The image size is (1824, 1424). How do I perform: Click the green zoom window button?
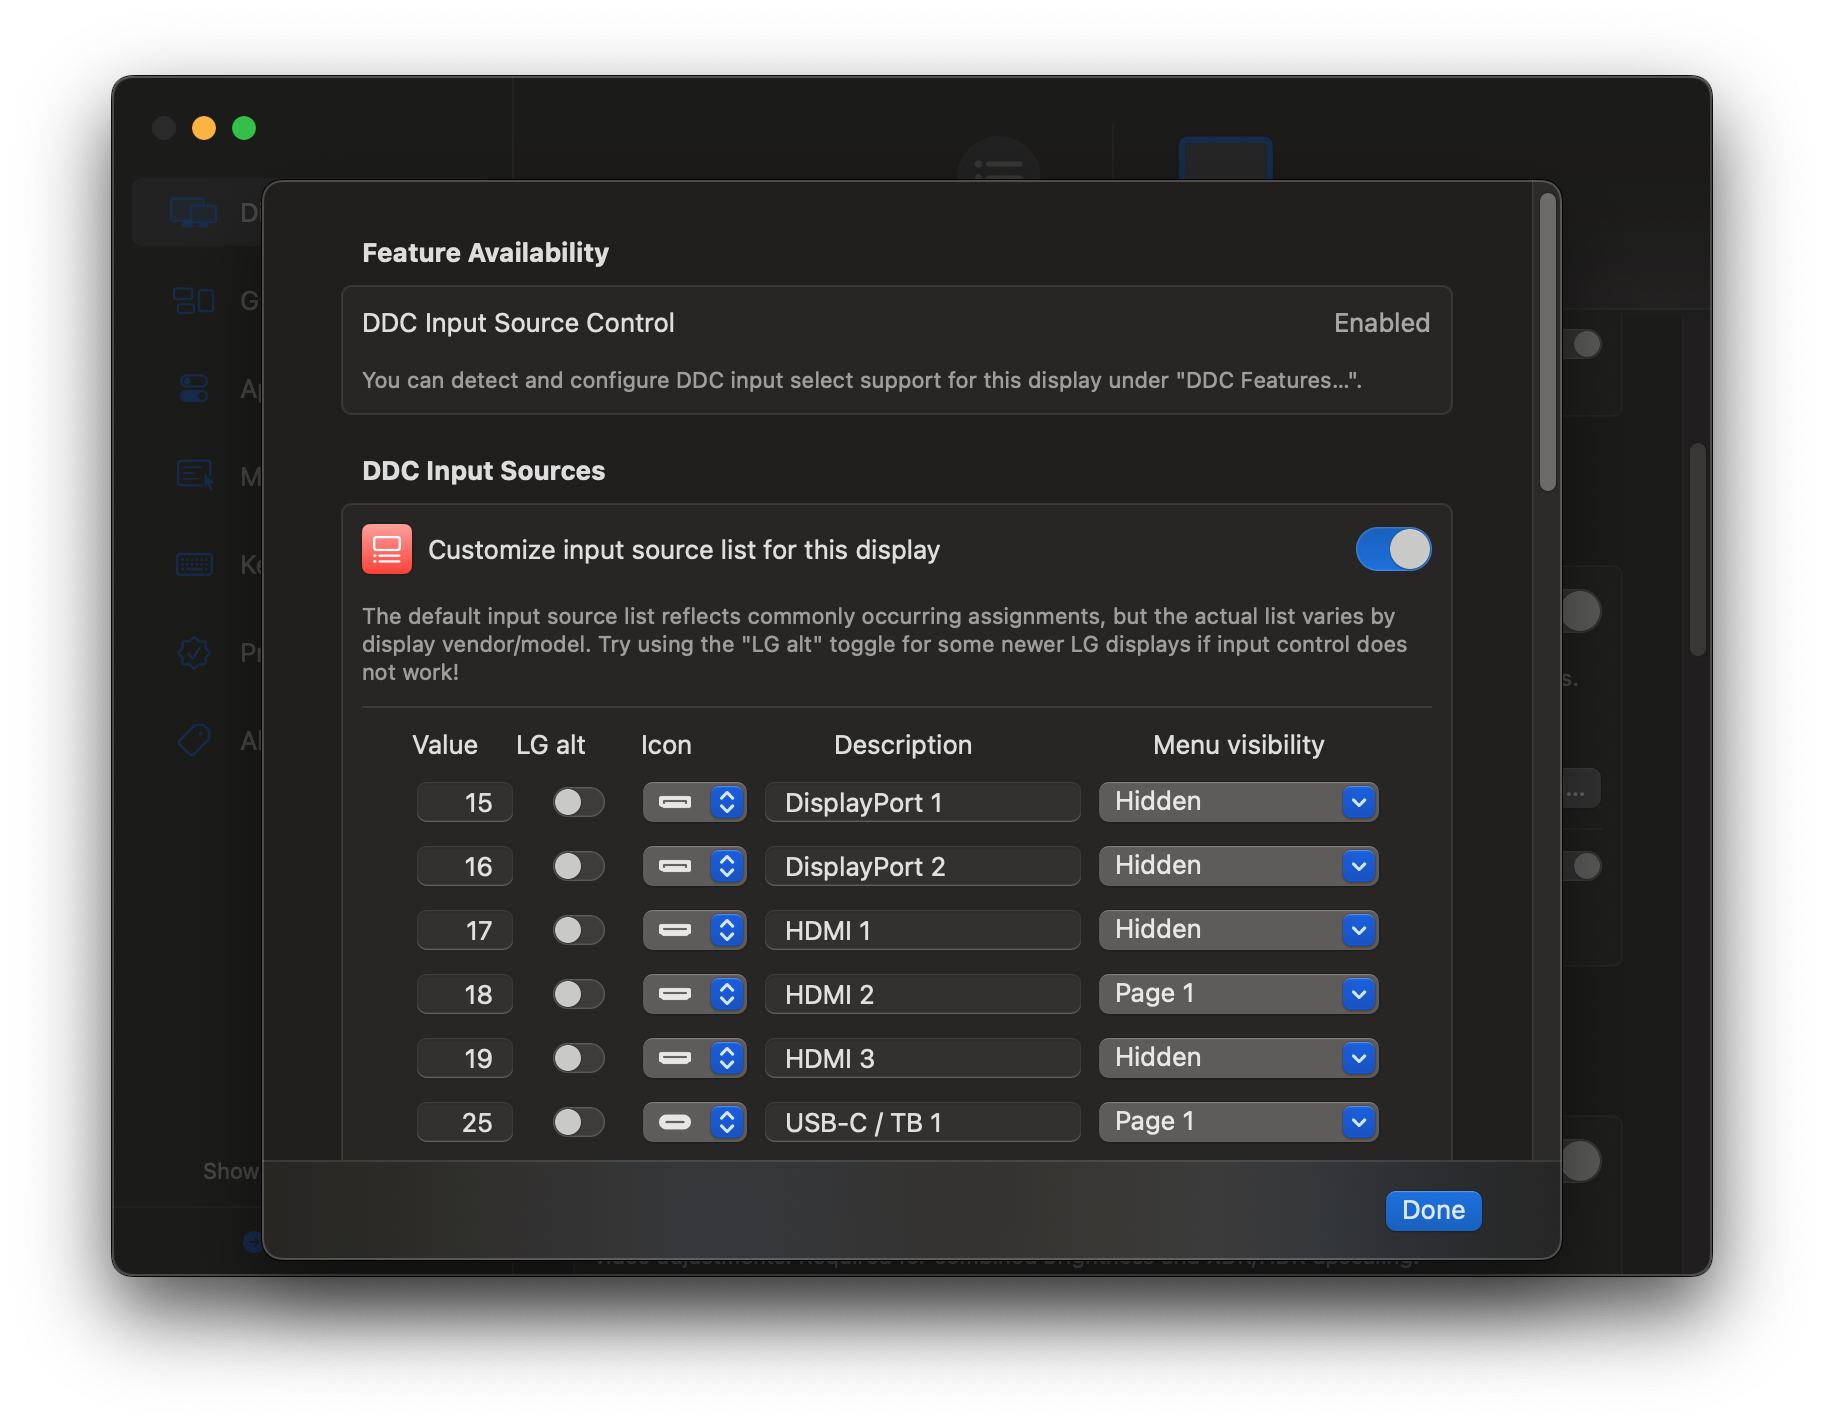(x=244, y=128)
